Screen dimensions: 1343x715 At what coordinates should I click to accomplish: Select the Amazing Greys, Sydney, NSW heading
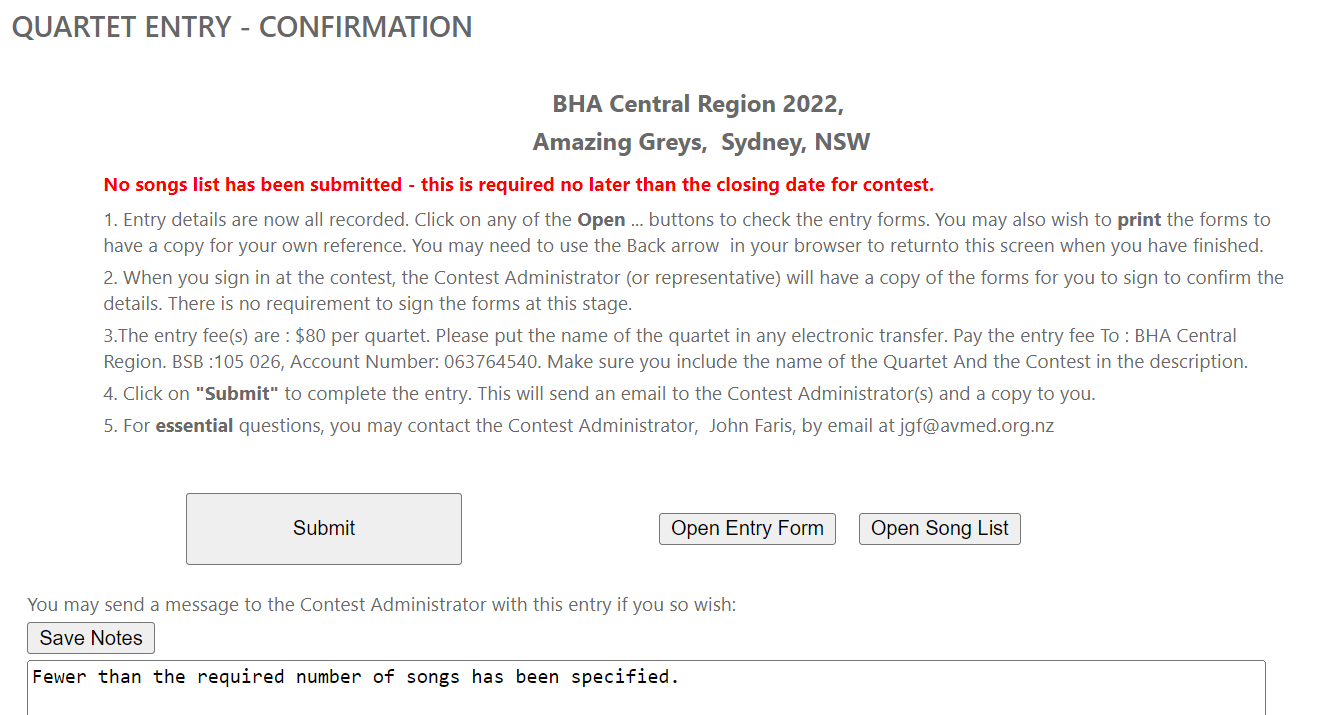click(x=701, y=142)
